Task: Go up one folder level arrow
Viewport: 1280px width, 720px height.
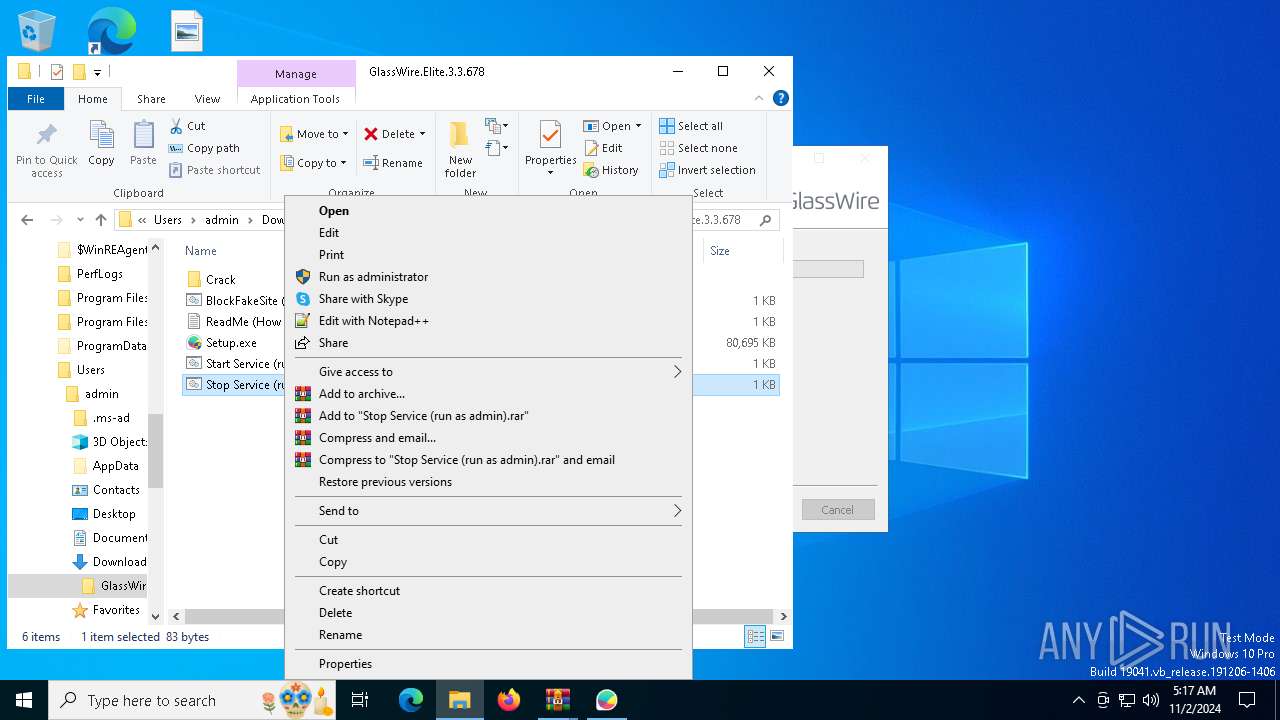Action: (101, 220)
